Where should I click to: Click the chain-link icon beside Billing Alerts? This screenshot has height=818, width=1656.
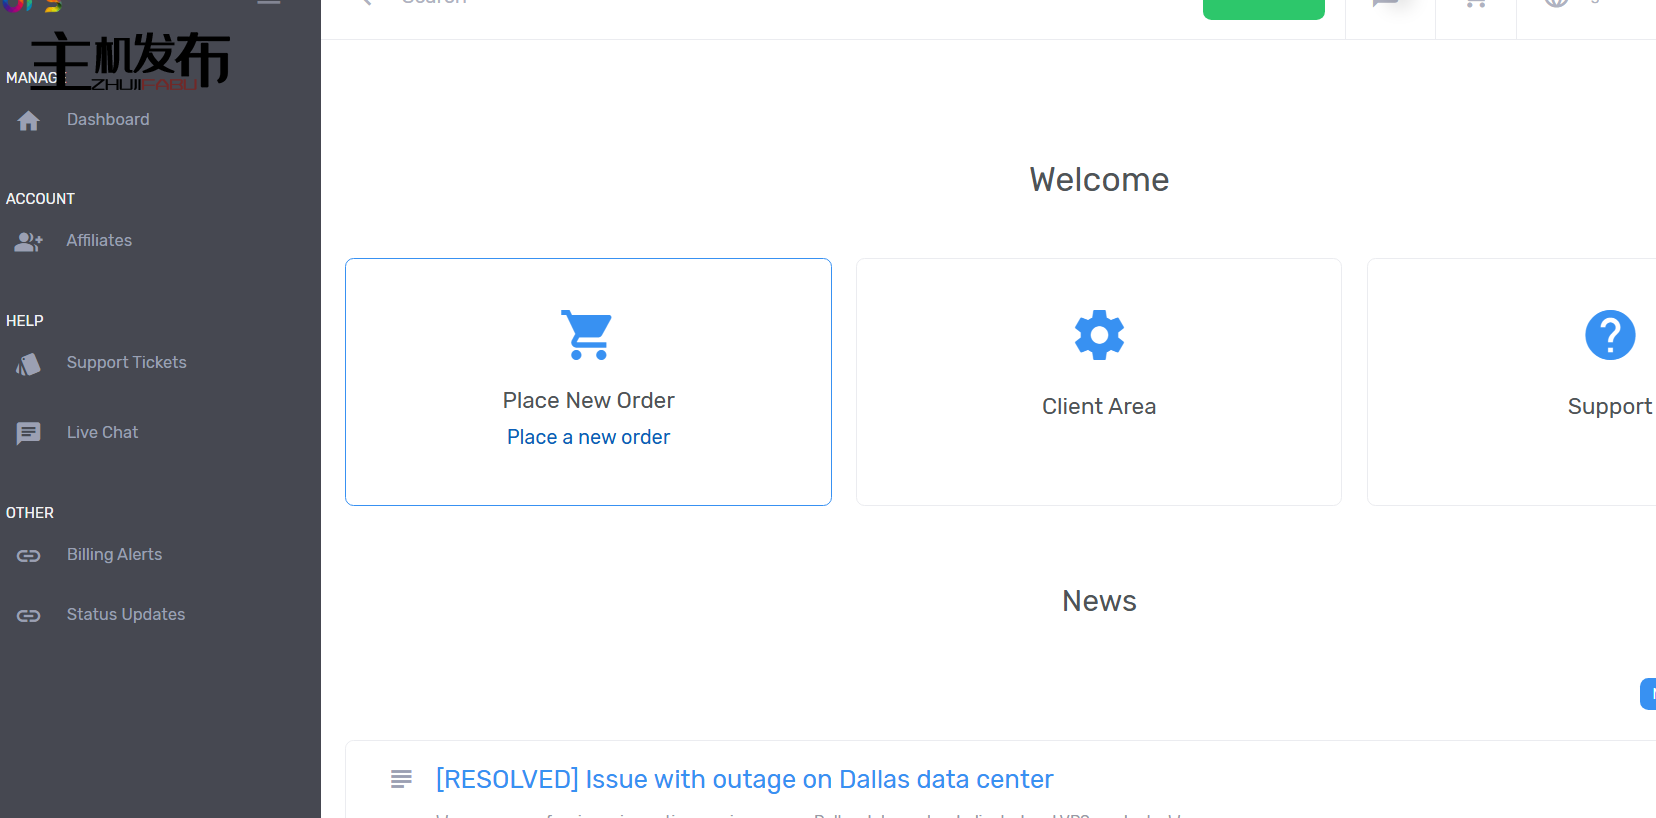pyautogui.click(x=28, y=556)
